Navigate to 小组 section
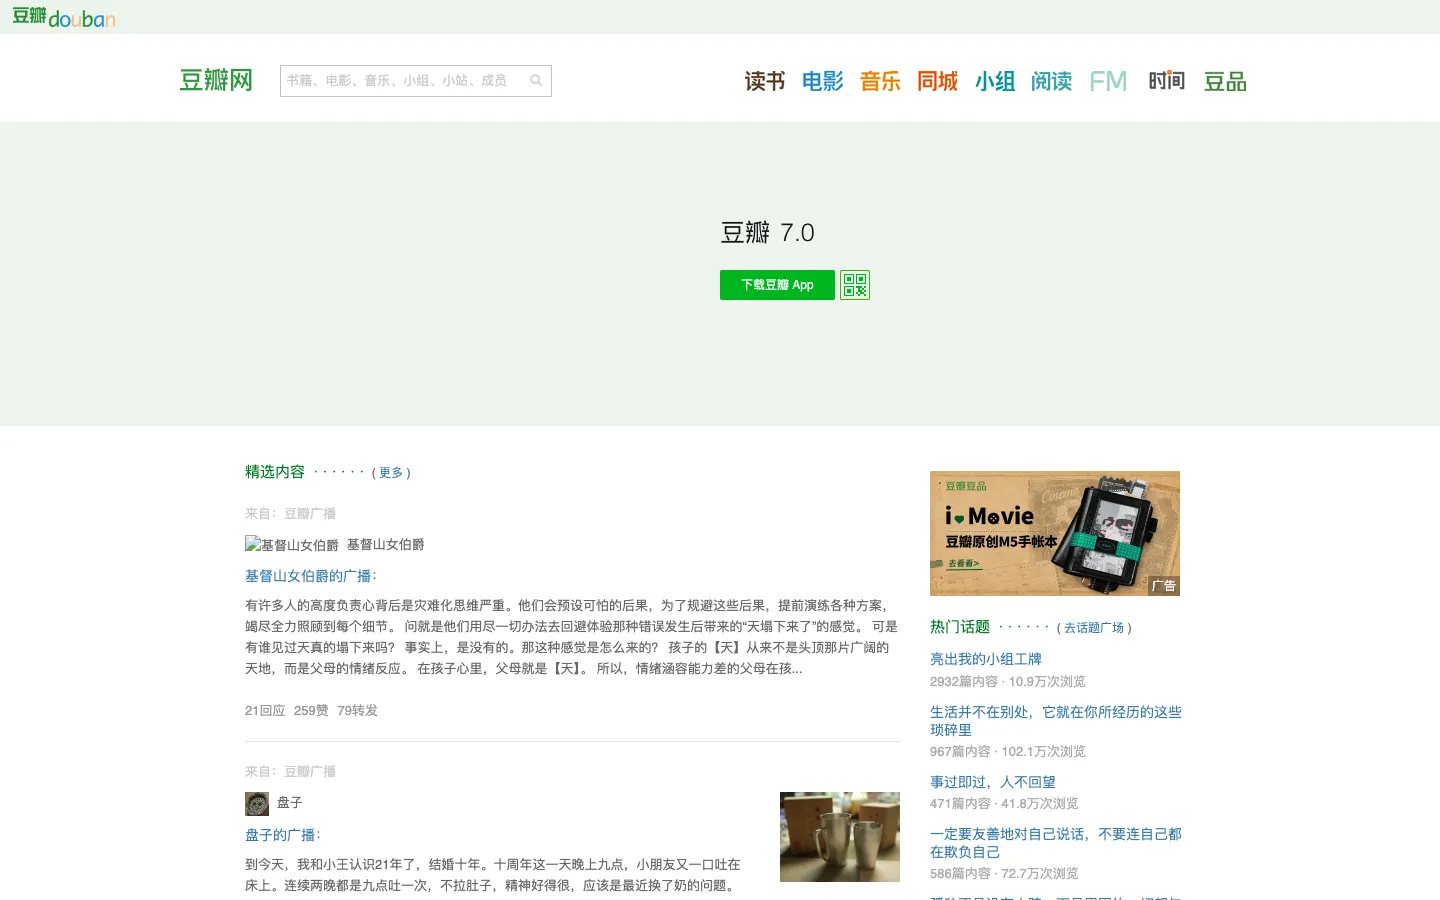 [995, 81]
